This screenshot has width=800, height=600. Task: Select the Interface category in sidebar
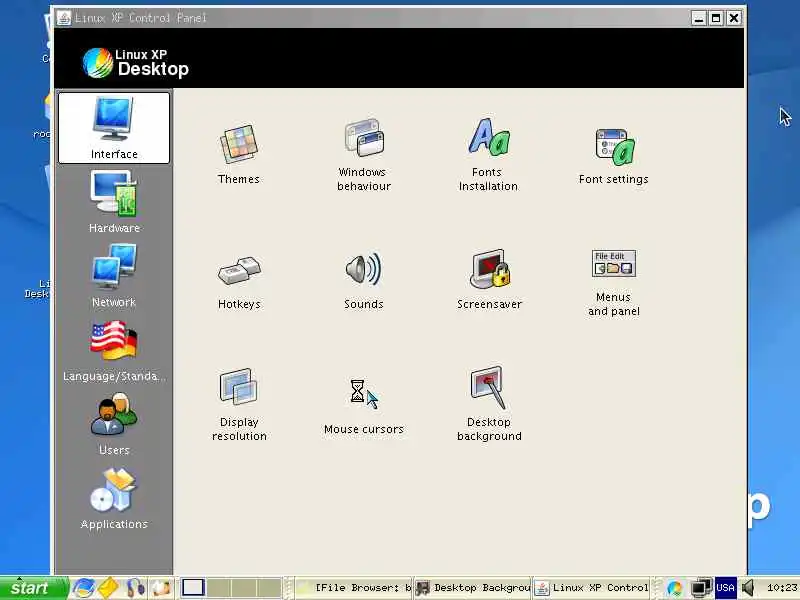point(114,128)
